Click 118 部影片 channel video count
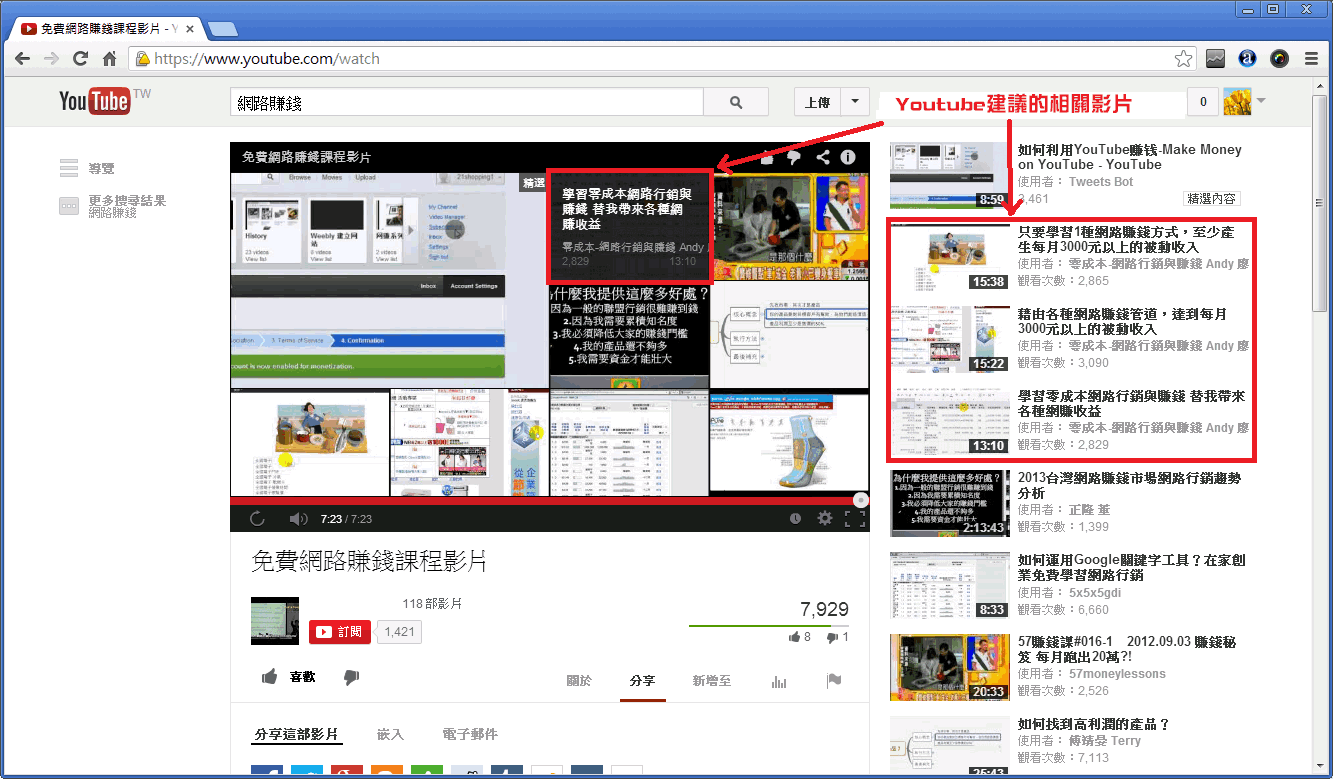Image resolution: width=1333 pixels, height=779 pixels. [432, 604]
